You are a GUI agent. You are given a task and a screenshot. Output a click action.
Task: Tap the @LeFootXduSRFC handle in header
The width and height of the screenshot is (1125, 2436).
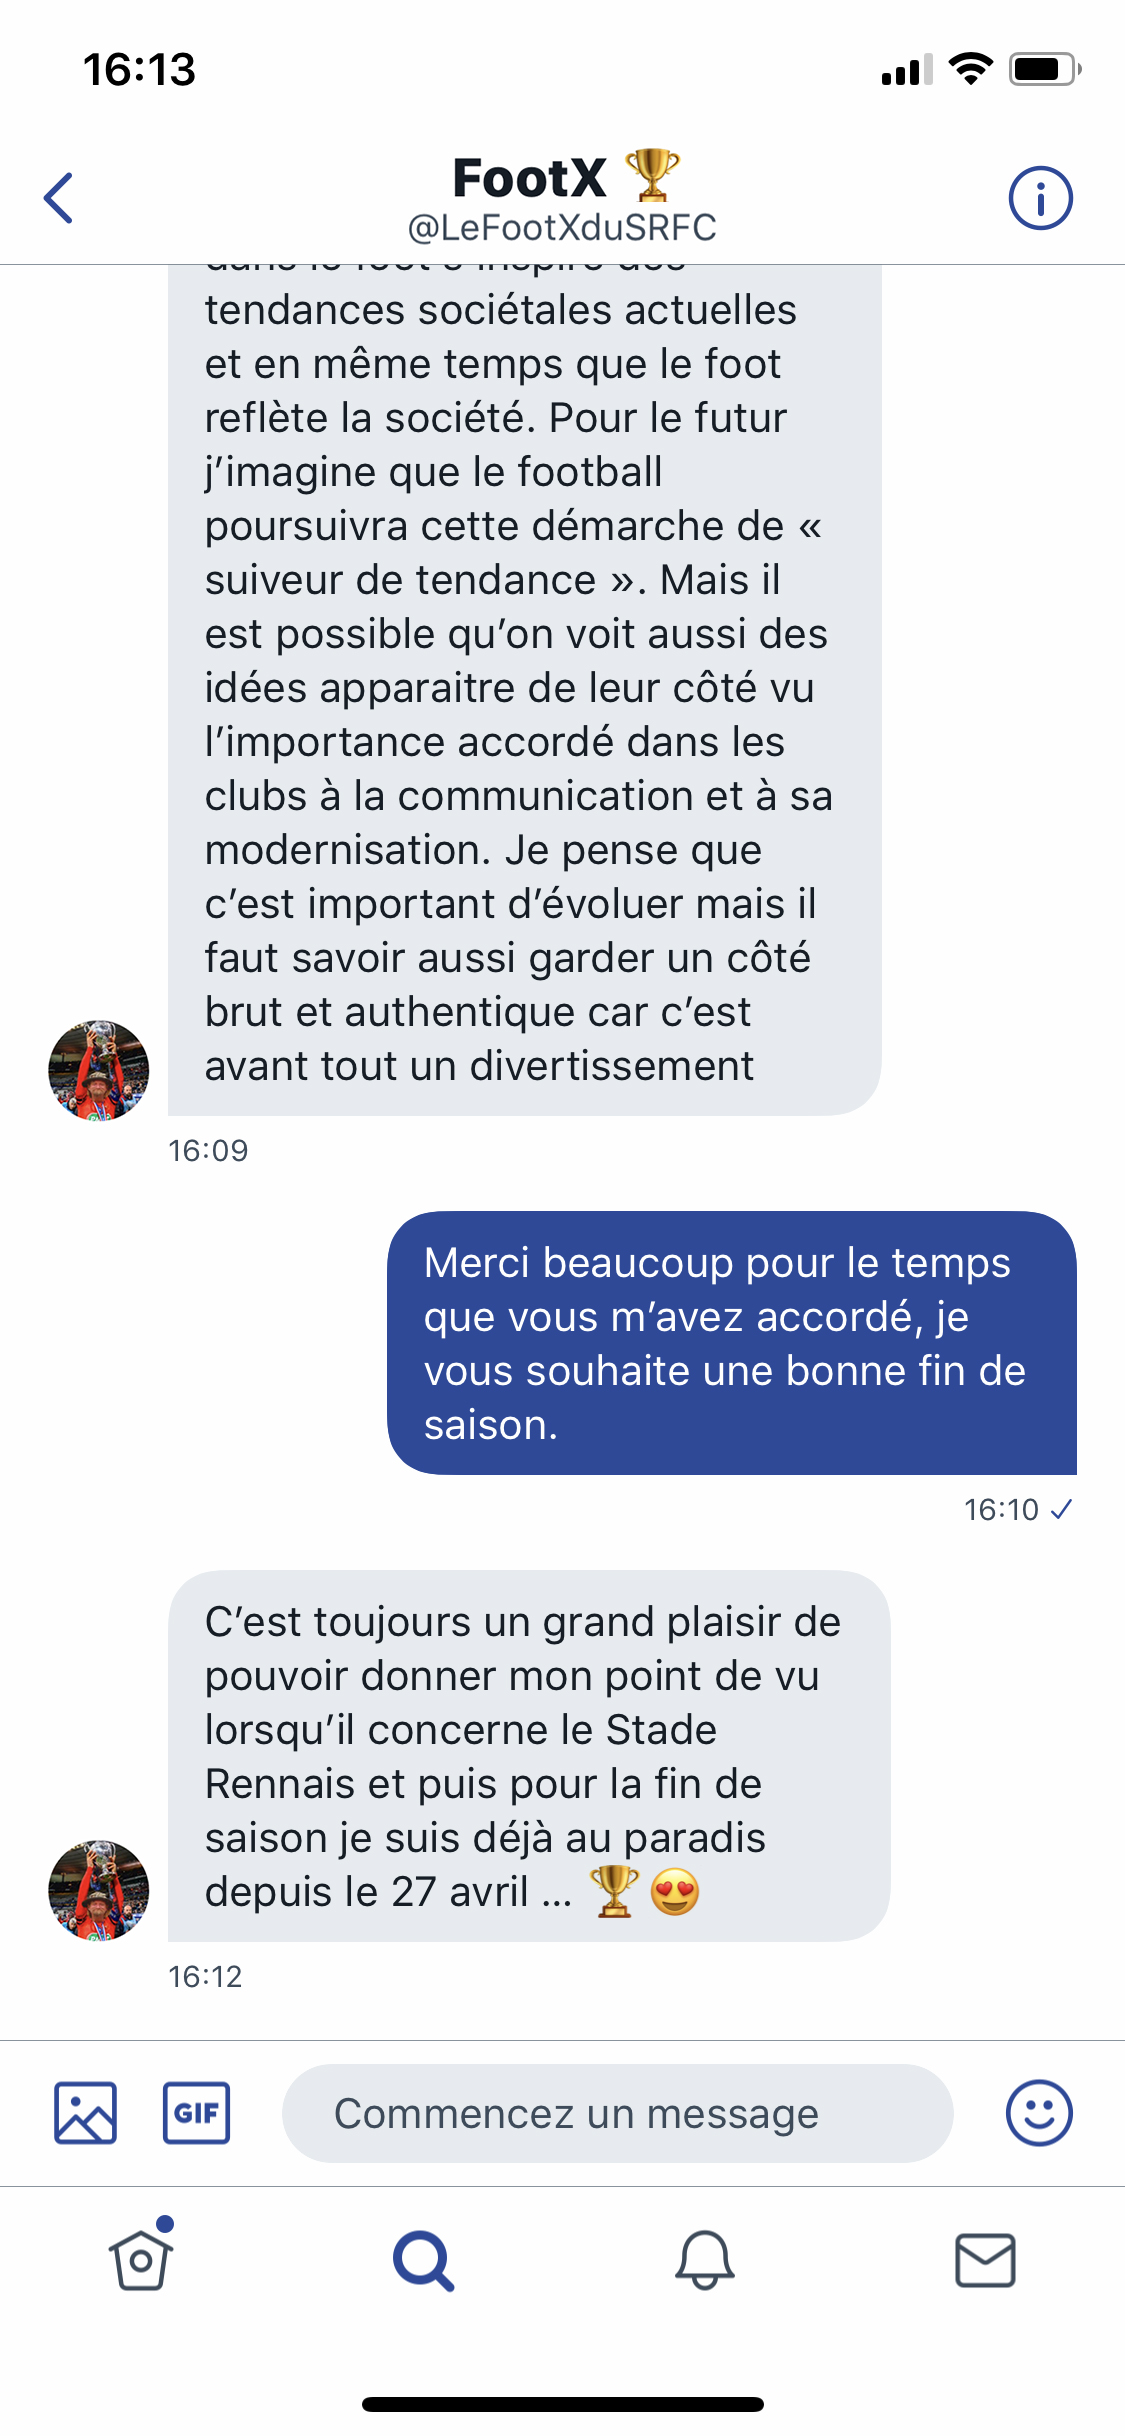pyautogui.click(x=562, y=228)
